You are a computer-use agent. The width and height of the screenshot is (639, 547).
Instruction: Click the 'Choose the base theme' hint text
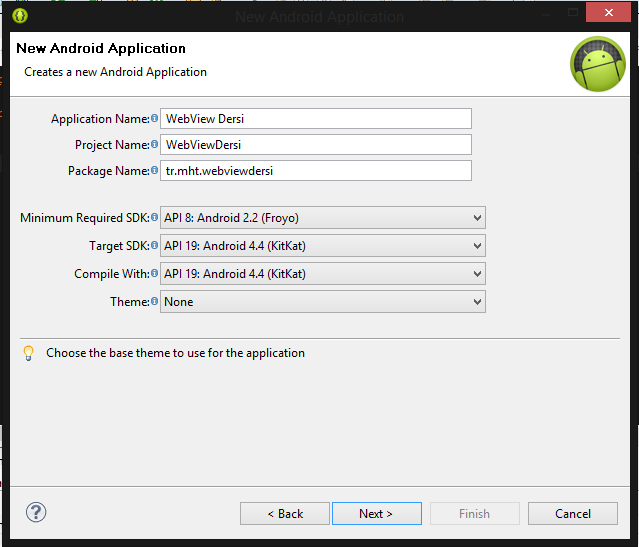click(175, 353)
